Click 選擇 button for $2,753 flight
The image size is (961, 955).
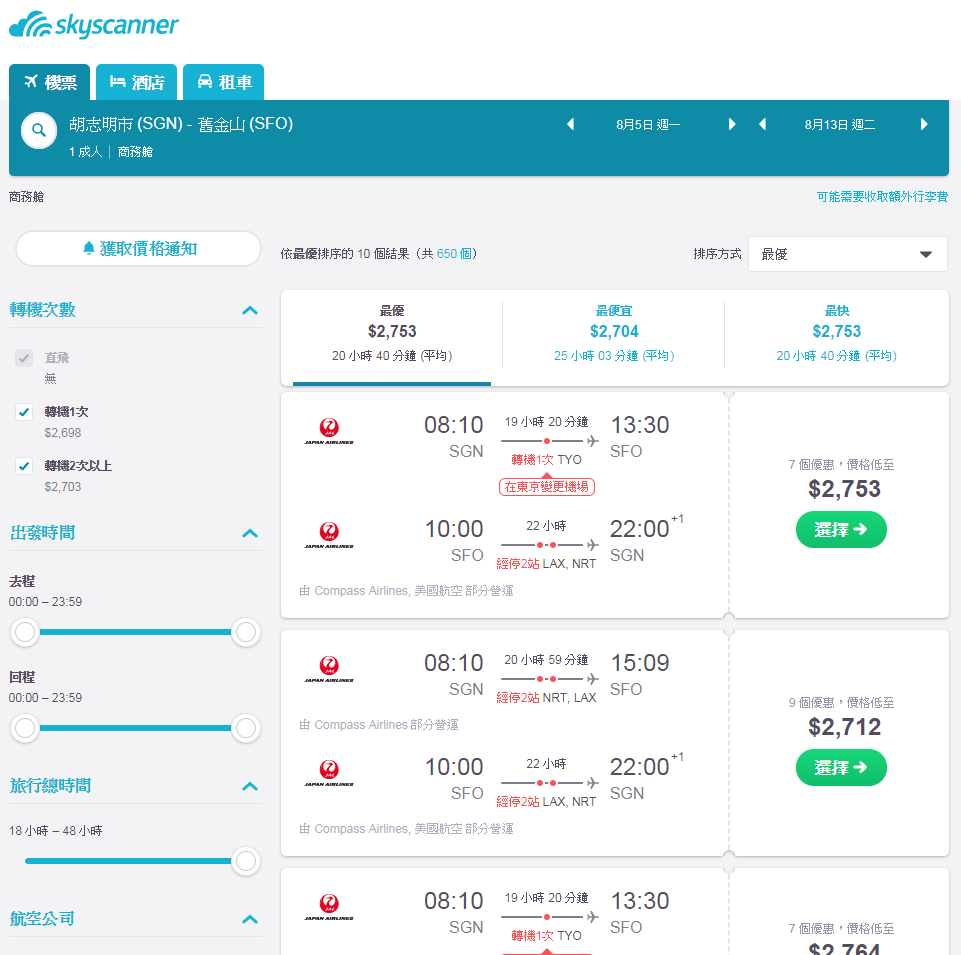click(841, 530)
